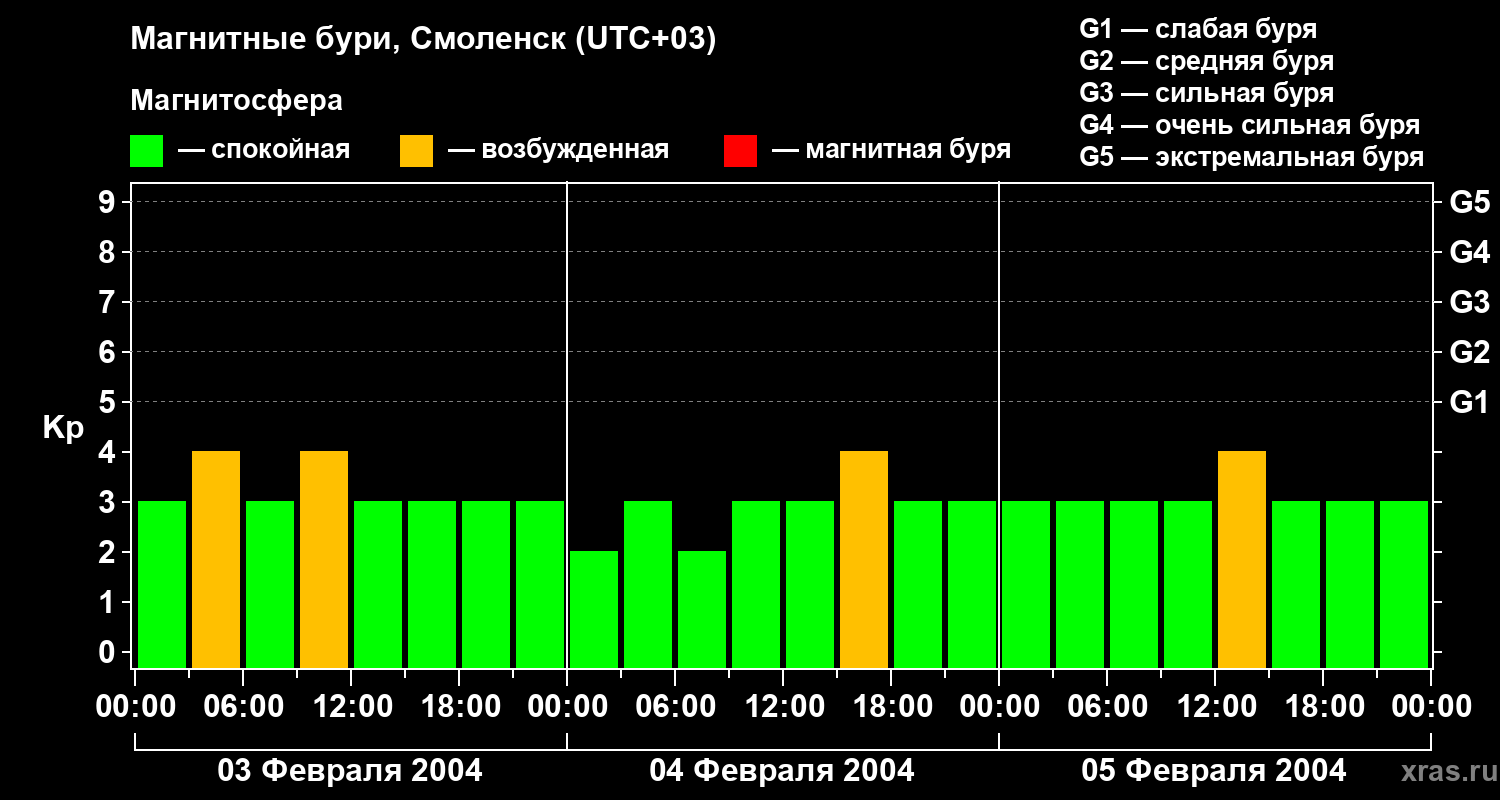1500x800 pixels.
Task: Click the 06:00 time label above 03 Февраля 2004
Action: point(243,707)
